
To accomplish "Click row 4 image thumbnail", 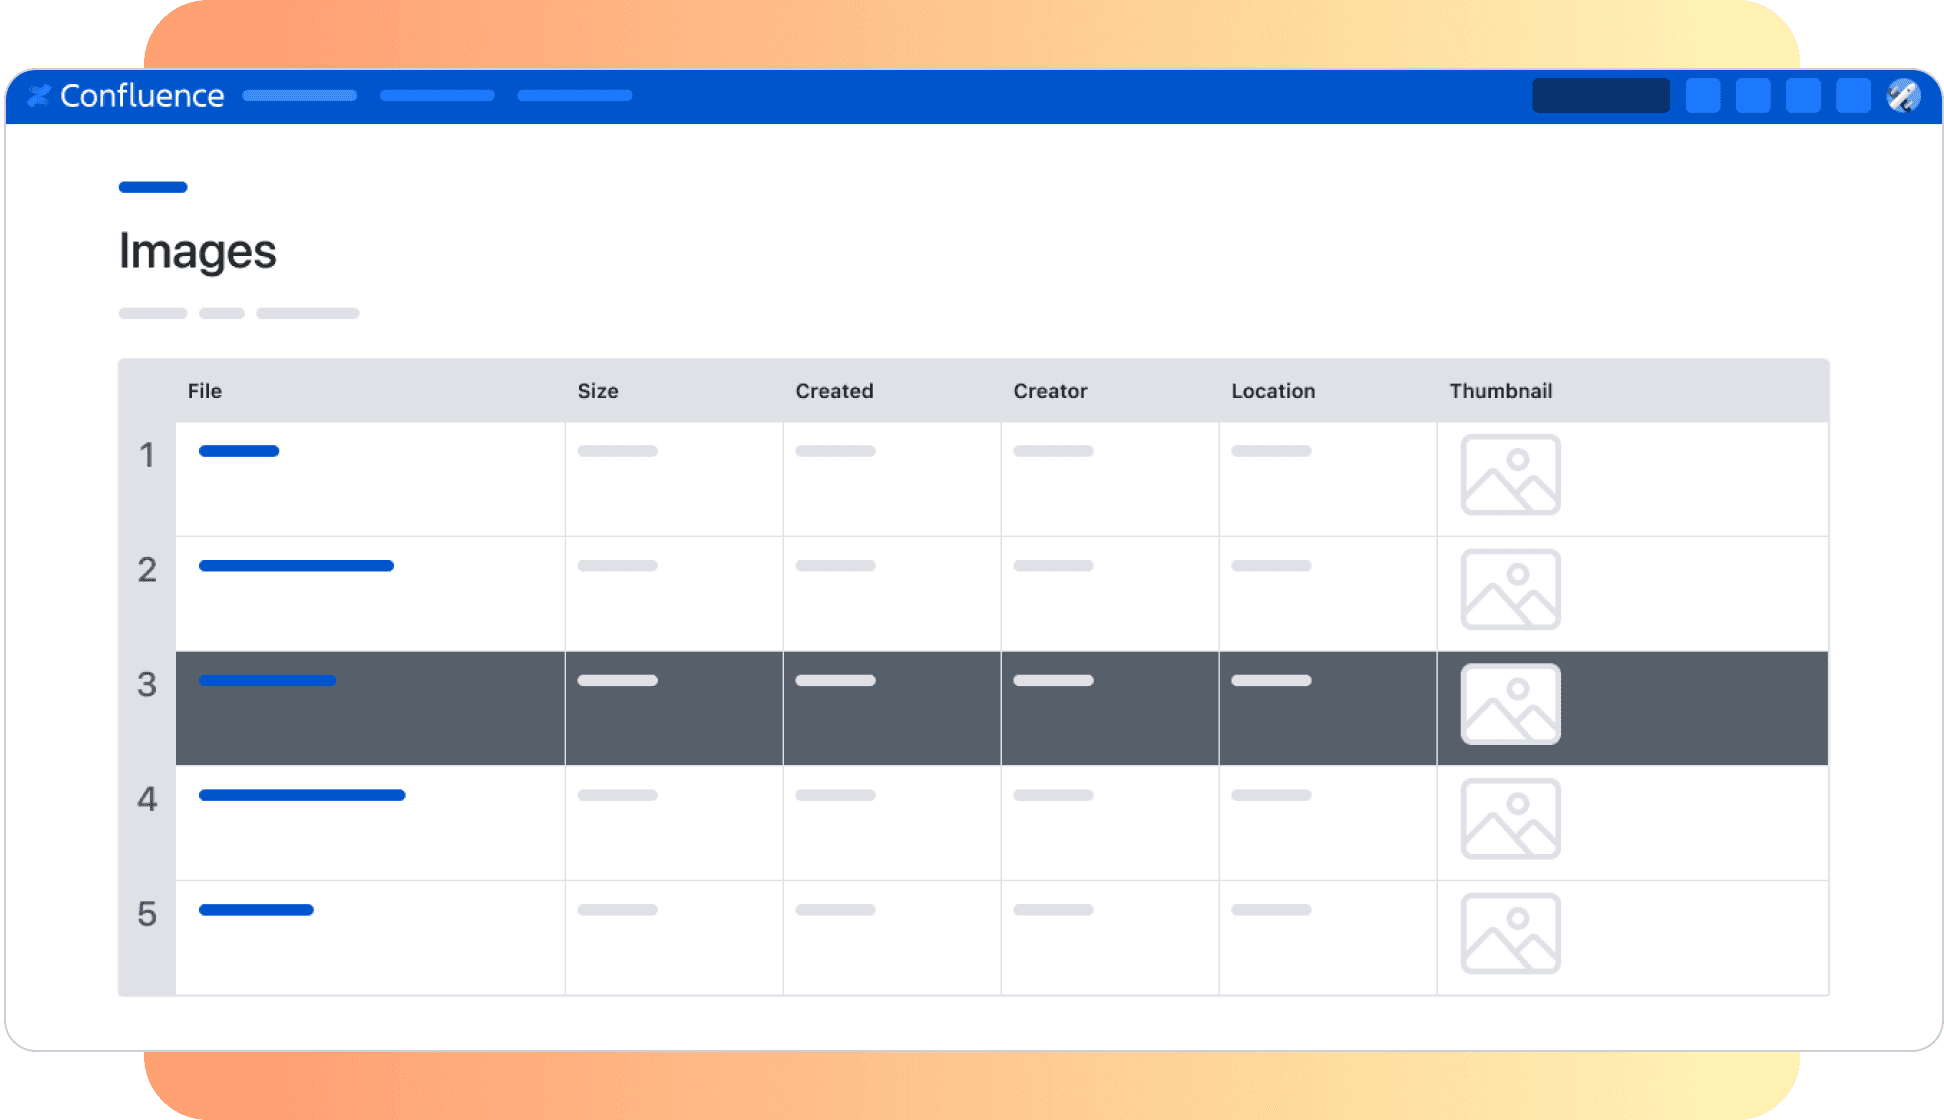I will point(1511,820).
